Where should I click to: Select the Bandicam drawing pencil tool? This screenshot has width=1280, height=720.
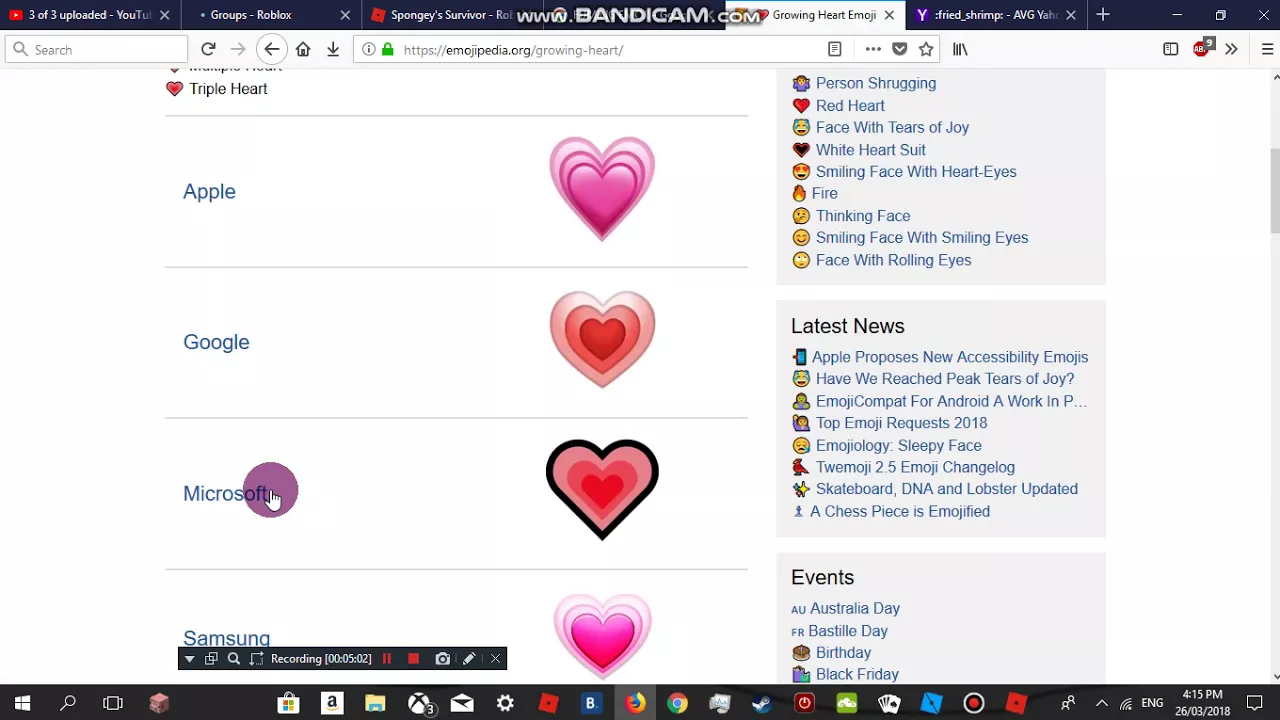(x=469, y=658)
